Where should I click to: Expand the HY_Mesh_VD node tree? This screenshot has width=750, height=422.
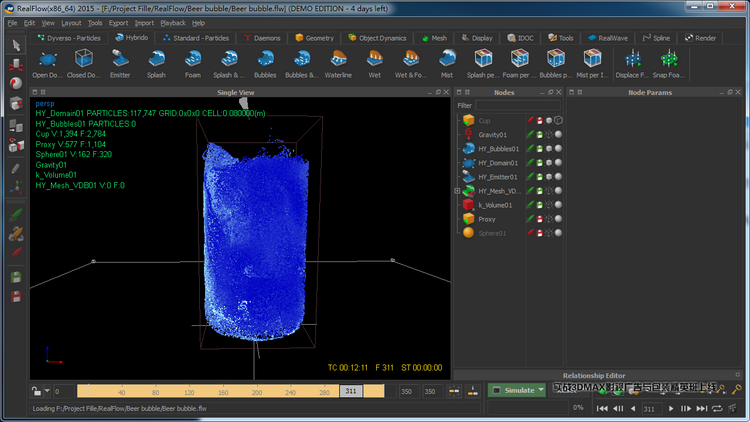[x=457, y=191]
